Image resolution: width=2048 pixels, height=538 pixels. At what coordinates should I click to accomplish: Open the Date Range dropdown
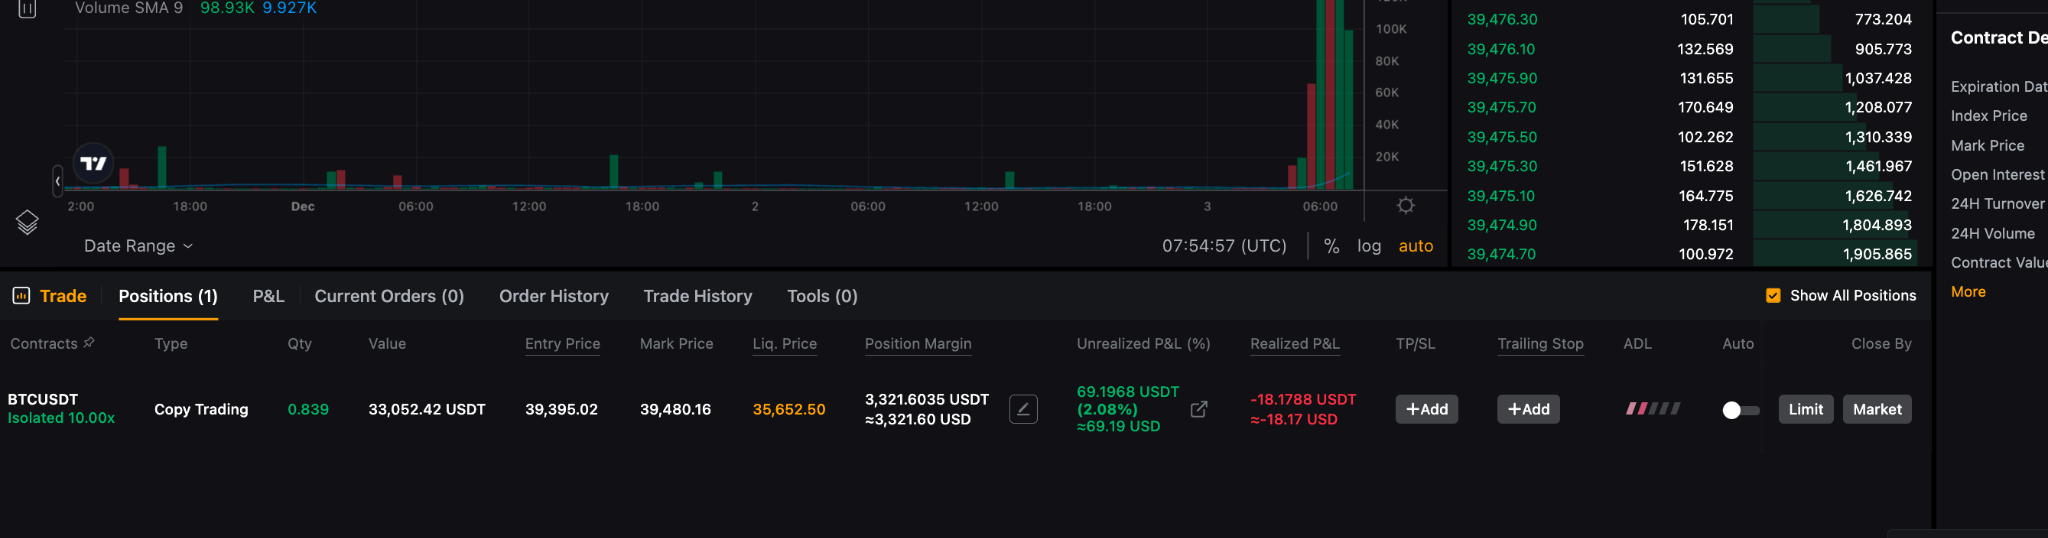coord(138,246)
